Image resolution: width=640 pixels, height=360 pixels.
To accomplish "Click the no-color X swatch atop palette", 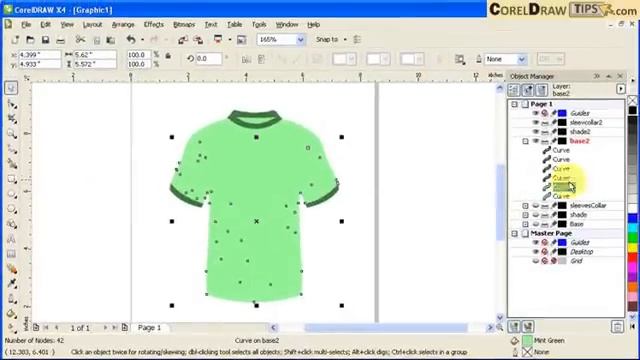I will 632,100.
